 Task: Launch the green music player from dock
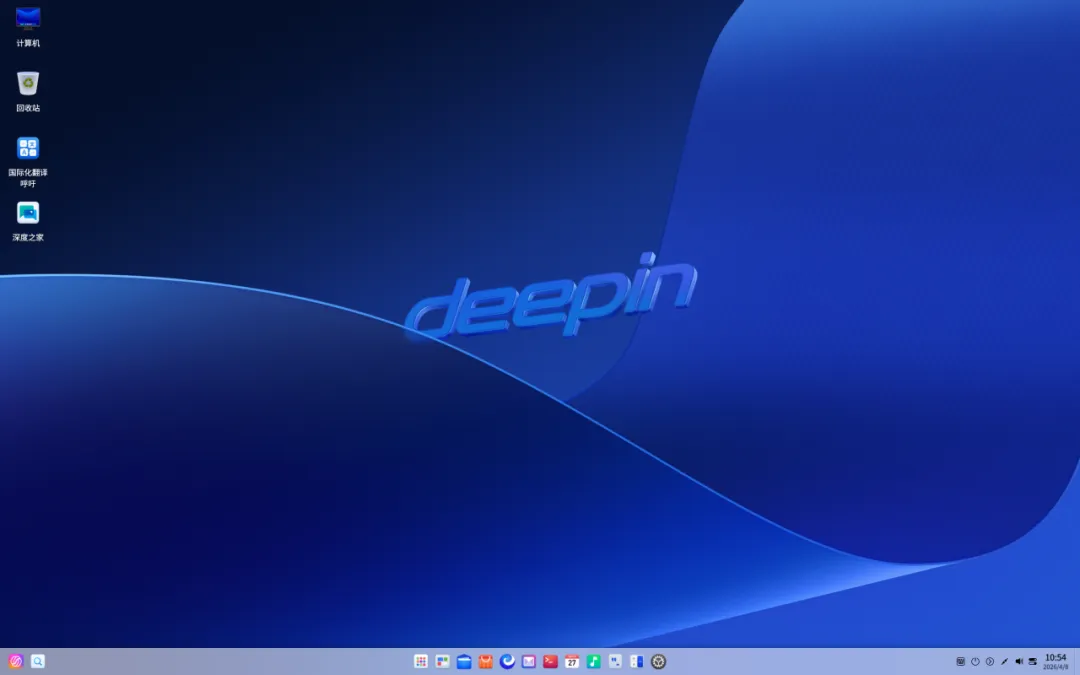(x=594, y=661)
